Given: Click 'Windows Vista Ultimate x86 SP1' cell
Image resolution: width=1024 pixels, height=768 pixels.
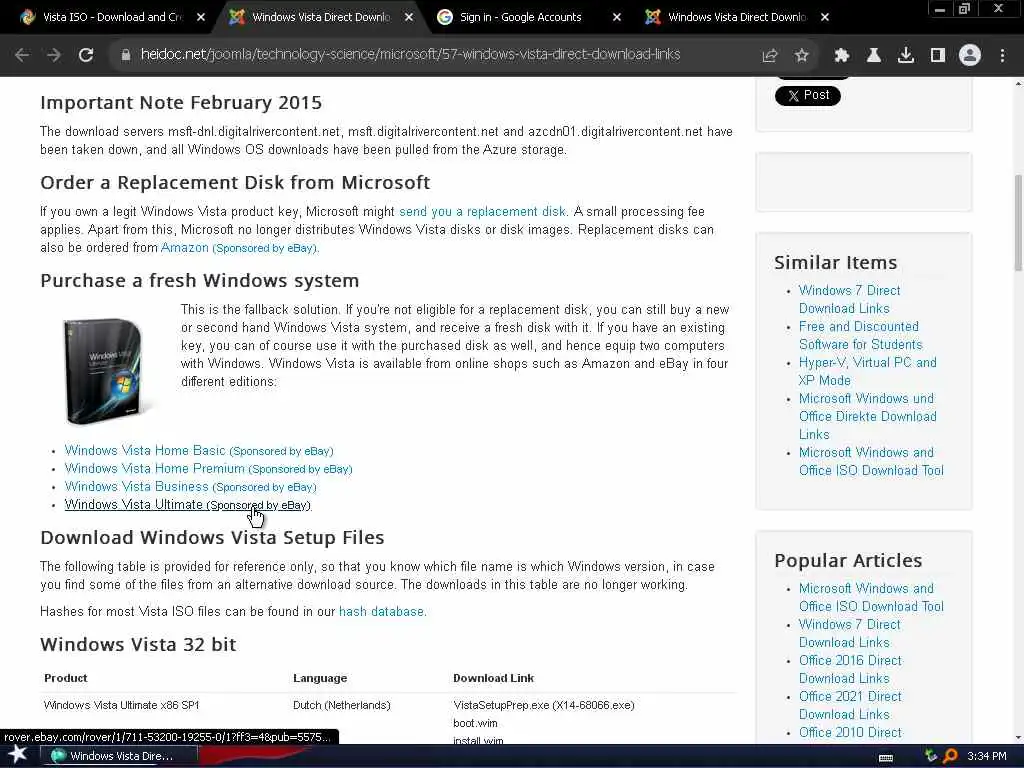Looking at the screenshot, I should [121, 705].
